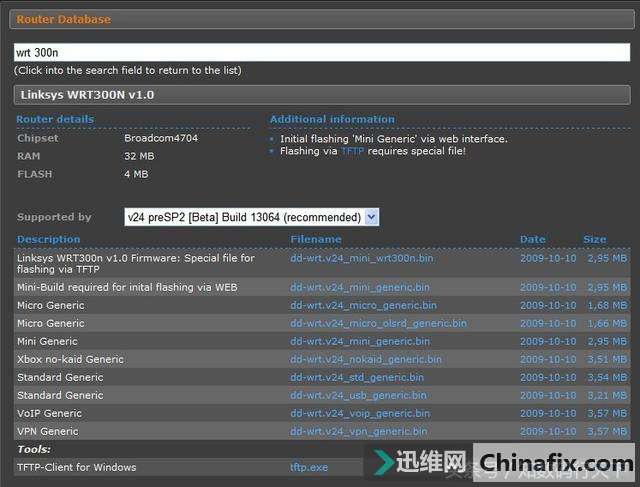640x487 pixels.
Task: Download dd-wrt.v24_vpn_generic.bin
Action: tap(359, 431)
